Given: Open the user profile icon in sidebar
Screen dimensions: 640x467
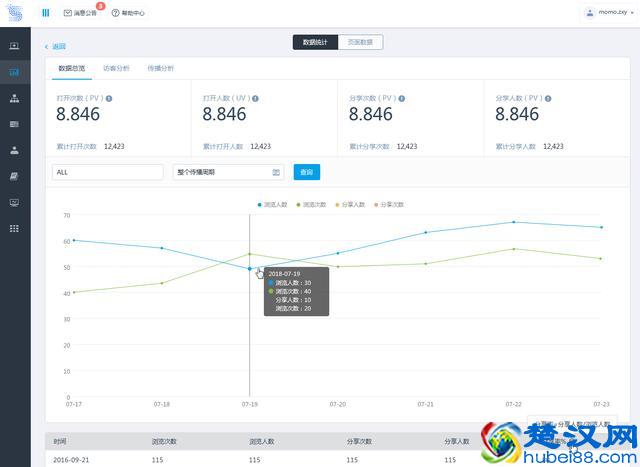Looking at the screenshot, I should [14, 150].
